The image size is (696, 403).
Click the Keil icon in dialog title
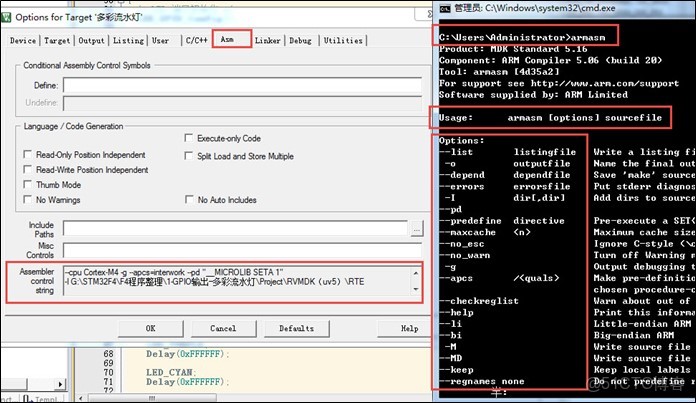click(6, 17)
